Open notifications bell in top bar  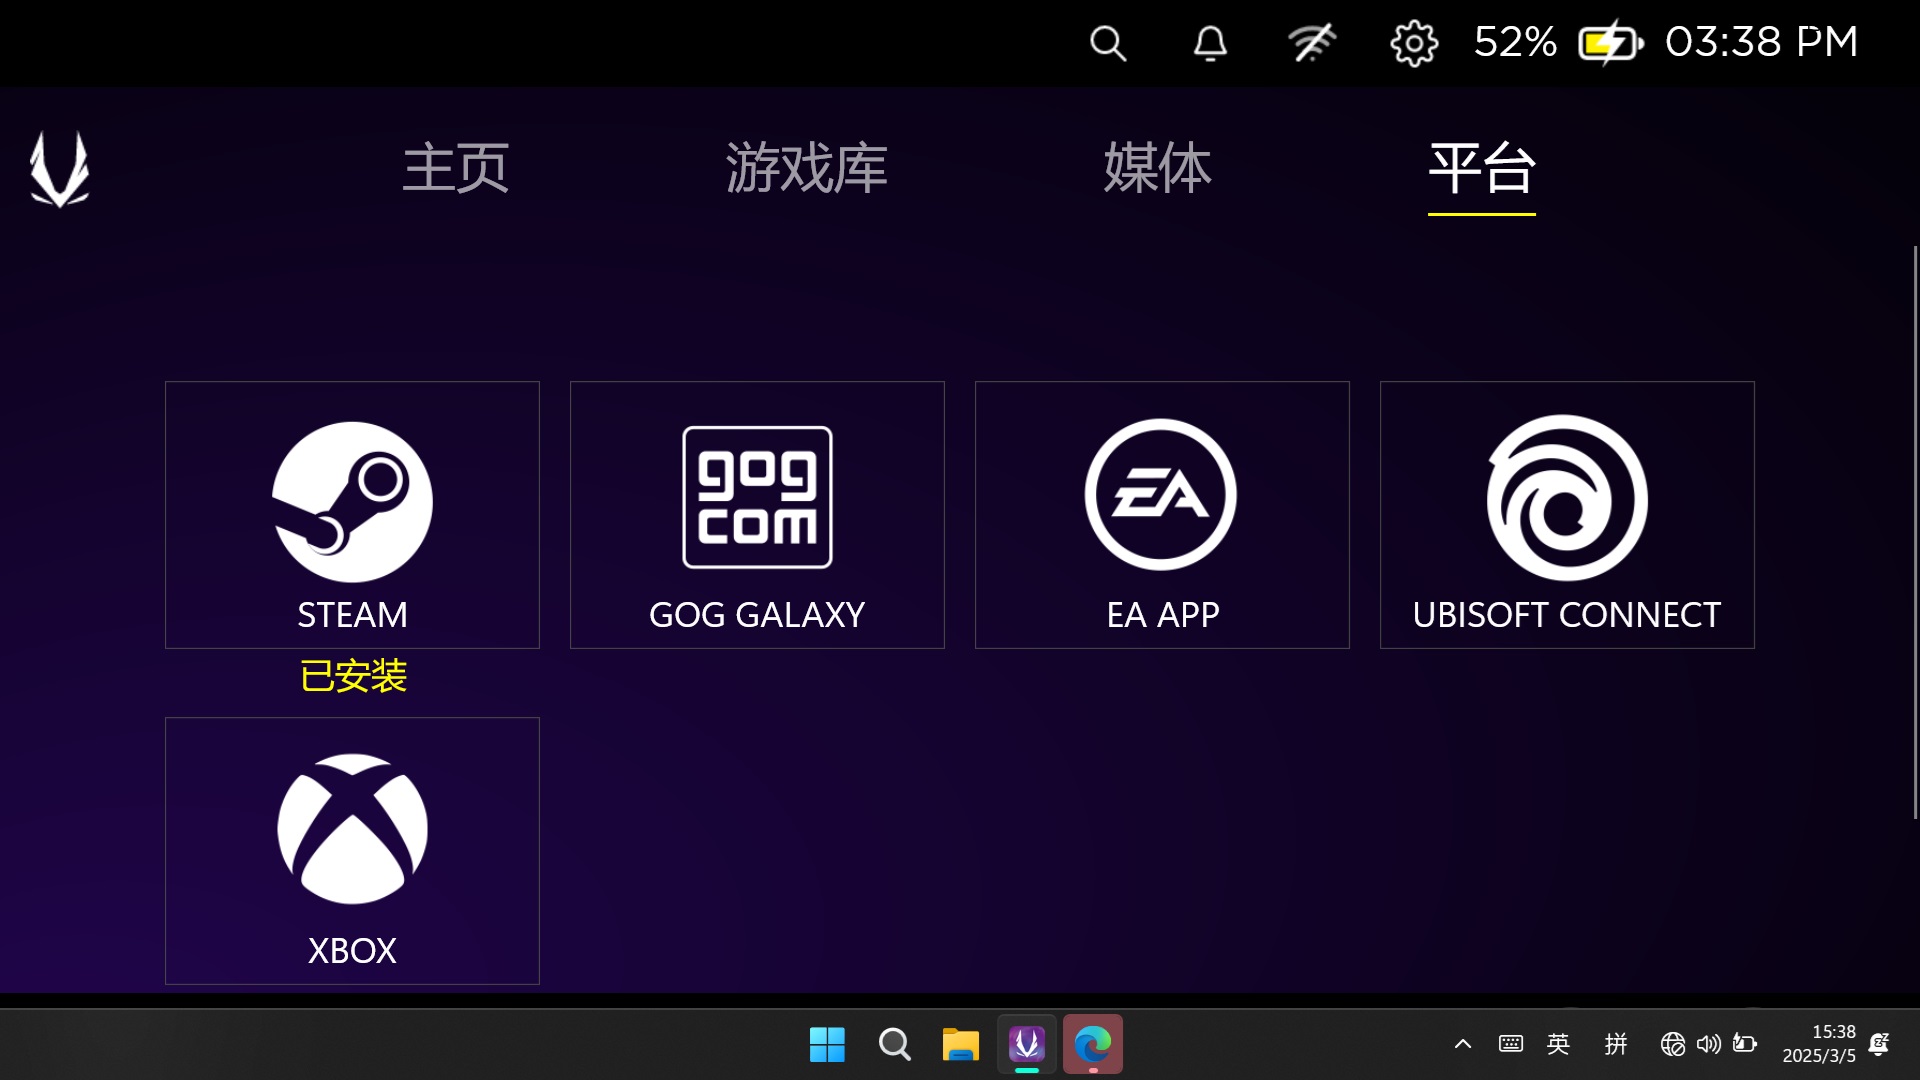click(1210, 43)
